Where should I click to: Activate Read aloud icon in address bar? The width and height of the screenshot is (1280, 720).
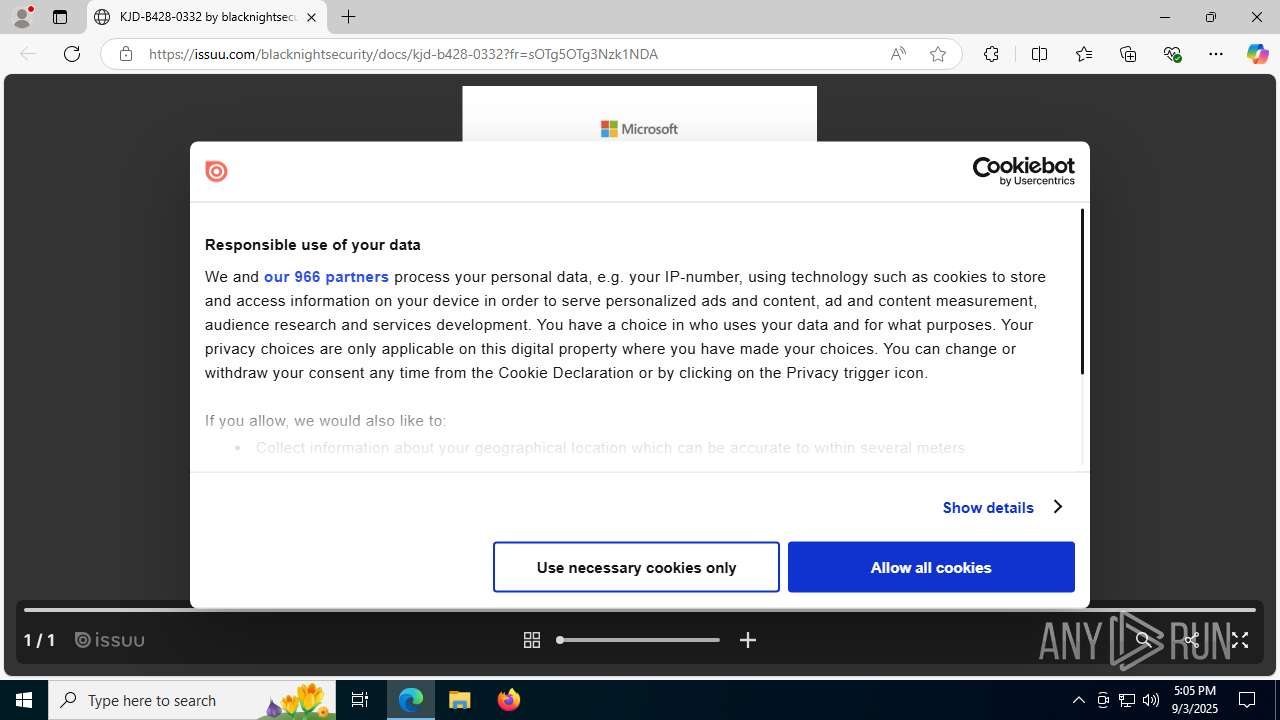pyautogui.click(x=898, y=54)
